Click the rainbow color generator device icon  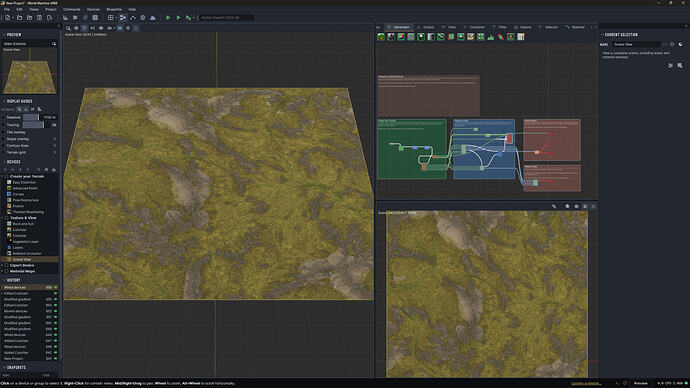coord(401,37)
